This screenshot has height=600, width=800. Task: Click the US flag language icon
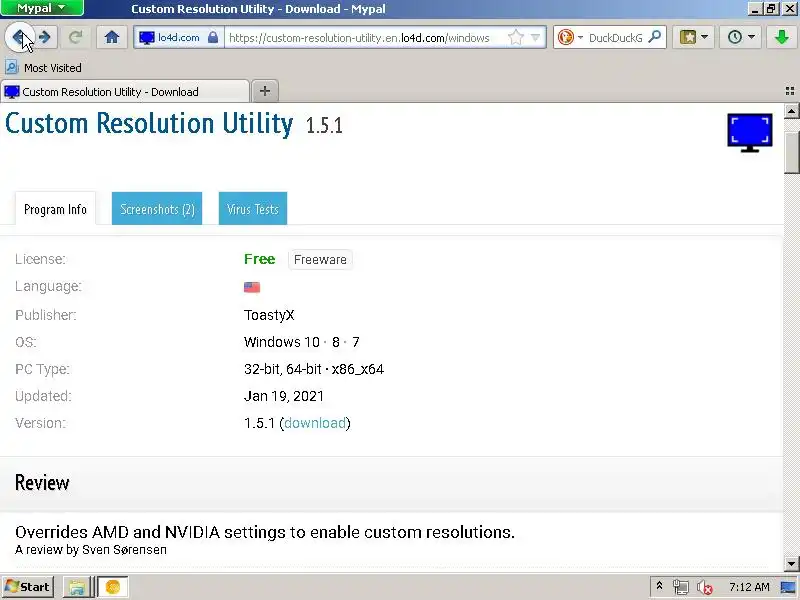[252, 287]
